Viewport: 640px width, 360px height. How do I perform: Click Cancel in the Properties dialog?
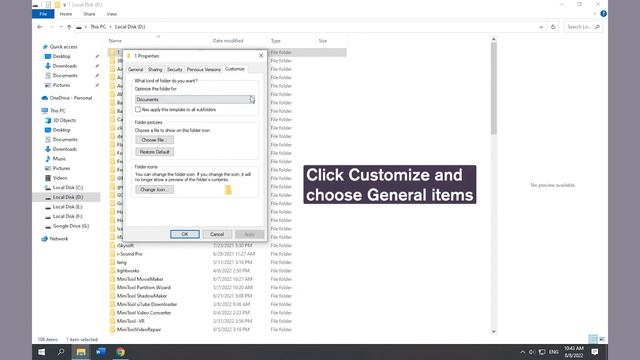click(x=217, y=234)
